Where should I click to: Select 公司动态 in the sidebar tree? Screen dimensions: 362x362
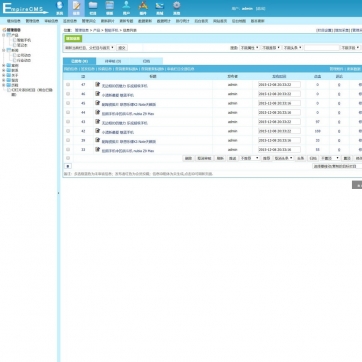(x=24, y=55)
